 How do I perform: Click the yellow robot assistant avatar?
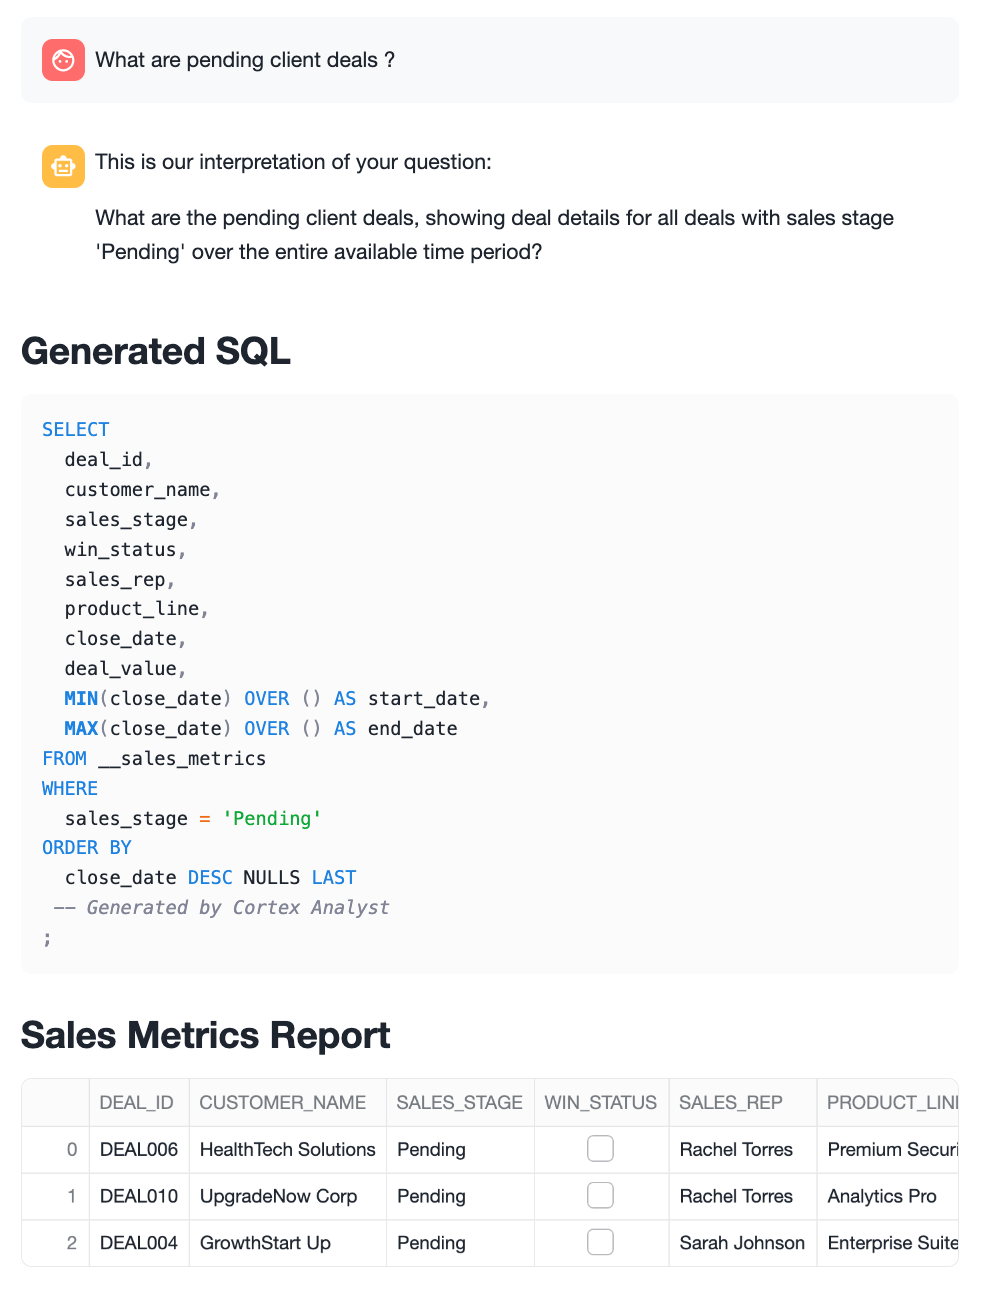(x=63, y=166)
